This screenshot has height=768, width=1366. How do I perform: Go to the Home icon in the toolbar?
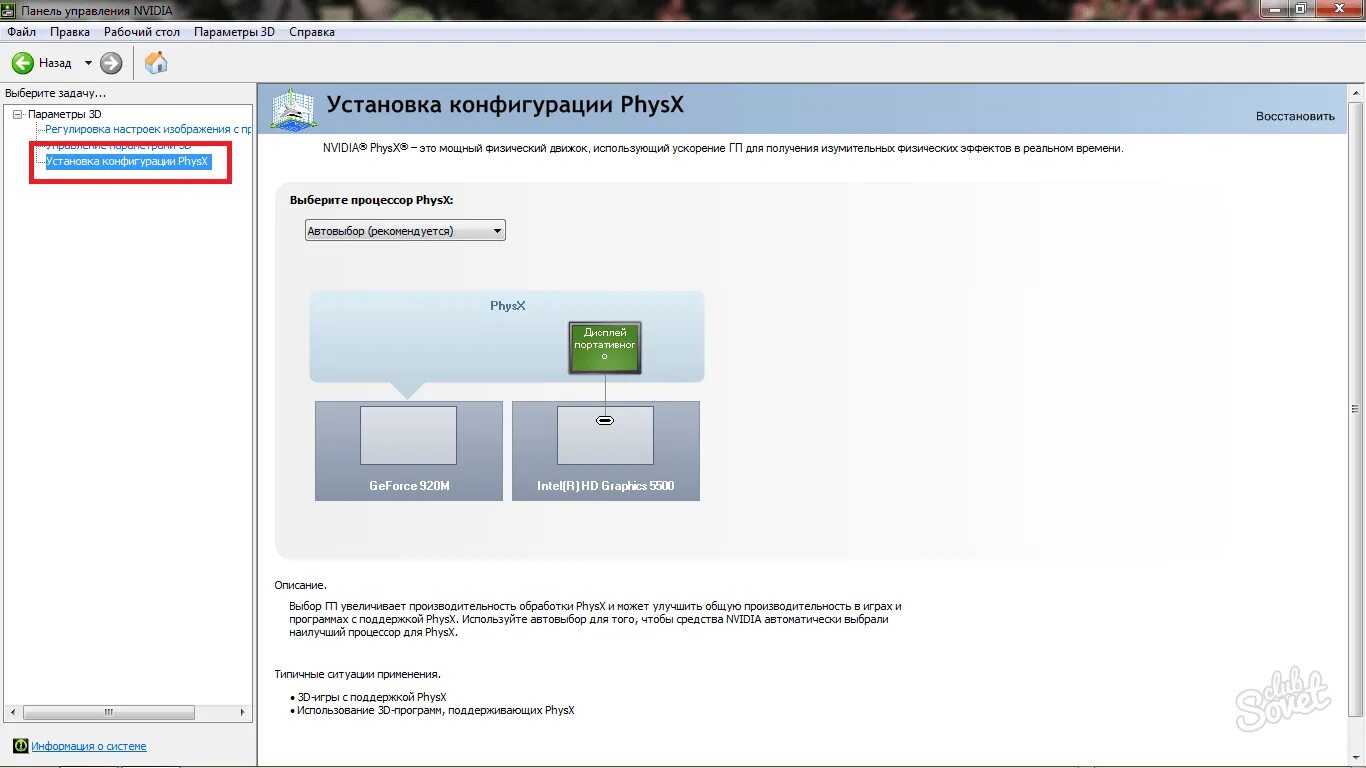(x=156, y=63)
